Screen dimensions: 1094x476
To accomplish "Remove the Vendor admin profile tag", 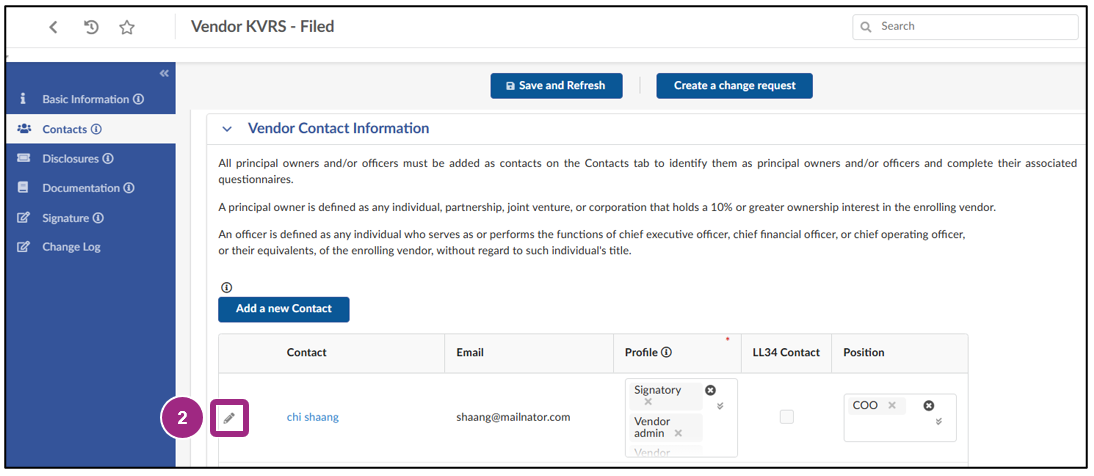I will pos(677,433).
